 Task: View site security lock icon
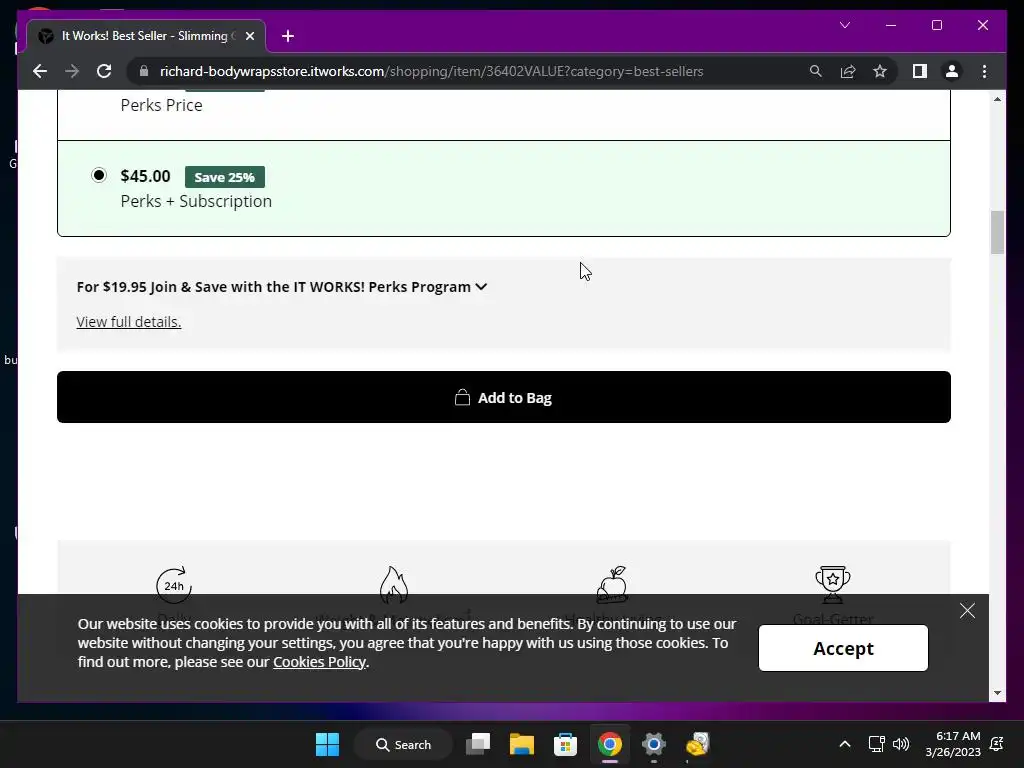[144, 71]
